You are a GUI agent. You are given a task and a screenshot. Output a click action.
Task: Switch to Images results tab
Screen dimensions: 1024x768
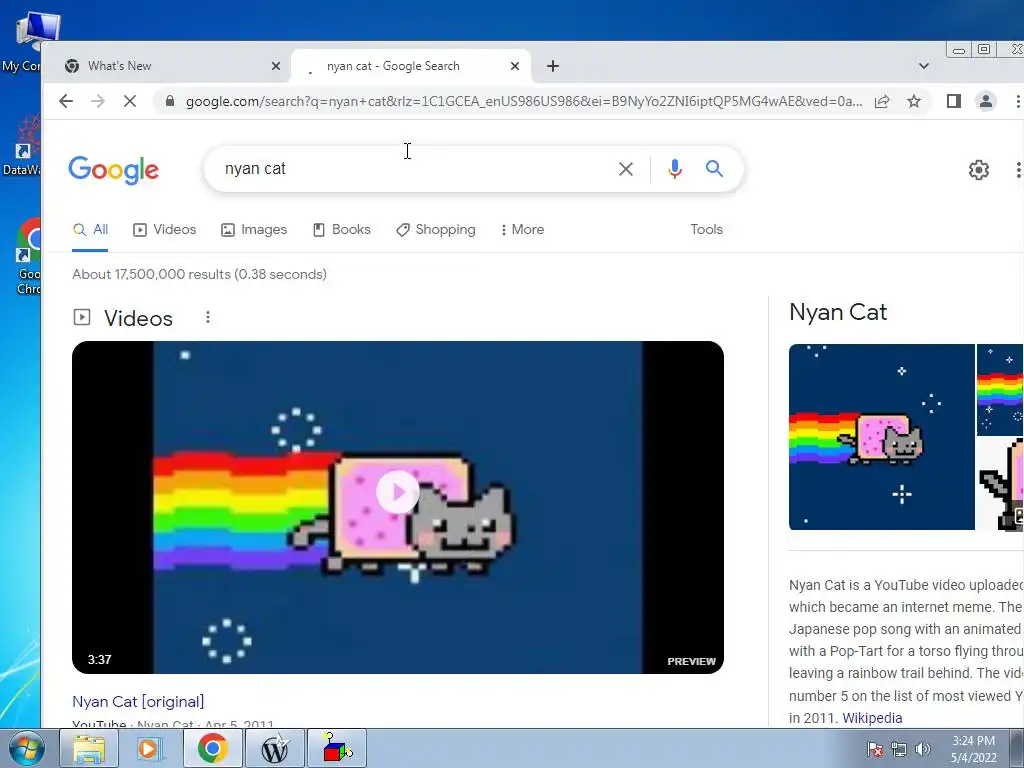254,230
